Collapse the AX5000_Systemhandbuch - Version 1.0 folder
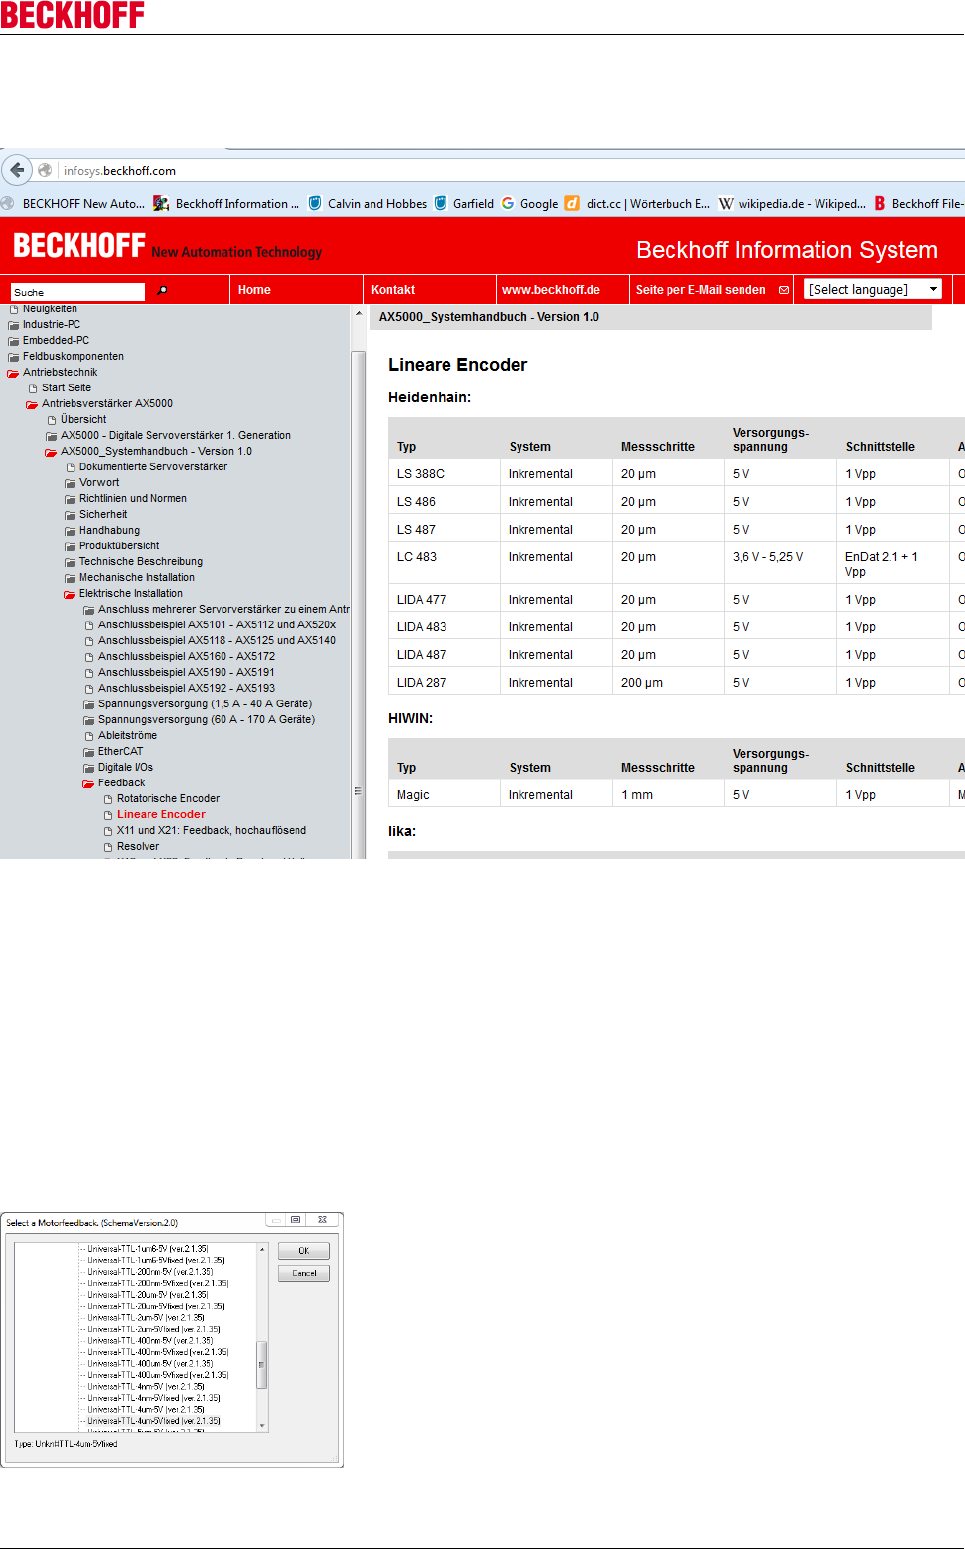The width and height of the screenshot is (965, 1549). (51, 452)
